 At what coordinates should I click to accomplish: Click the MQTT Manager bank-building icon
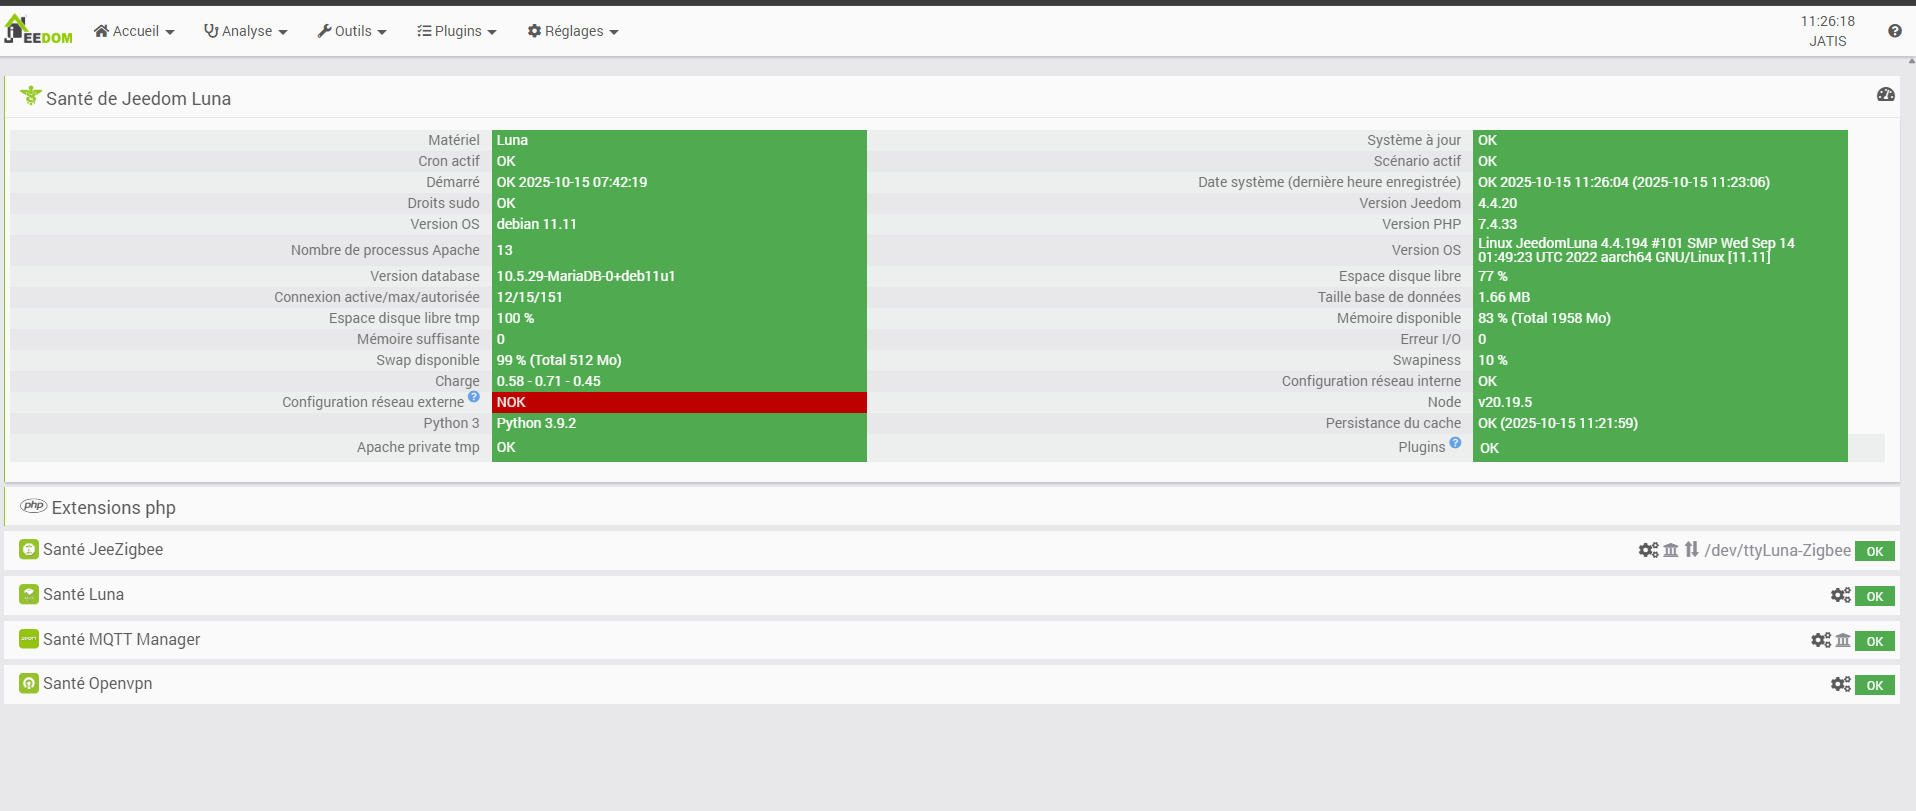[1843, 640]
